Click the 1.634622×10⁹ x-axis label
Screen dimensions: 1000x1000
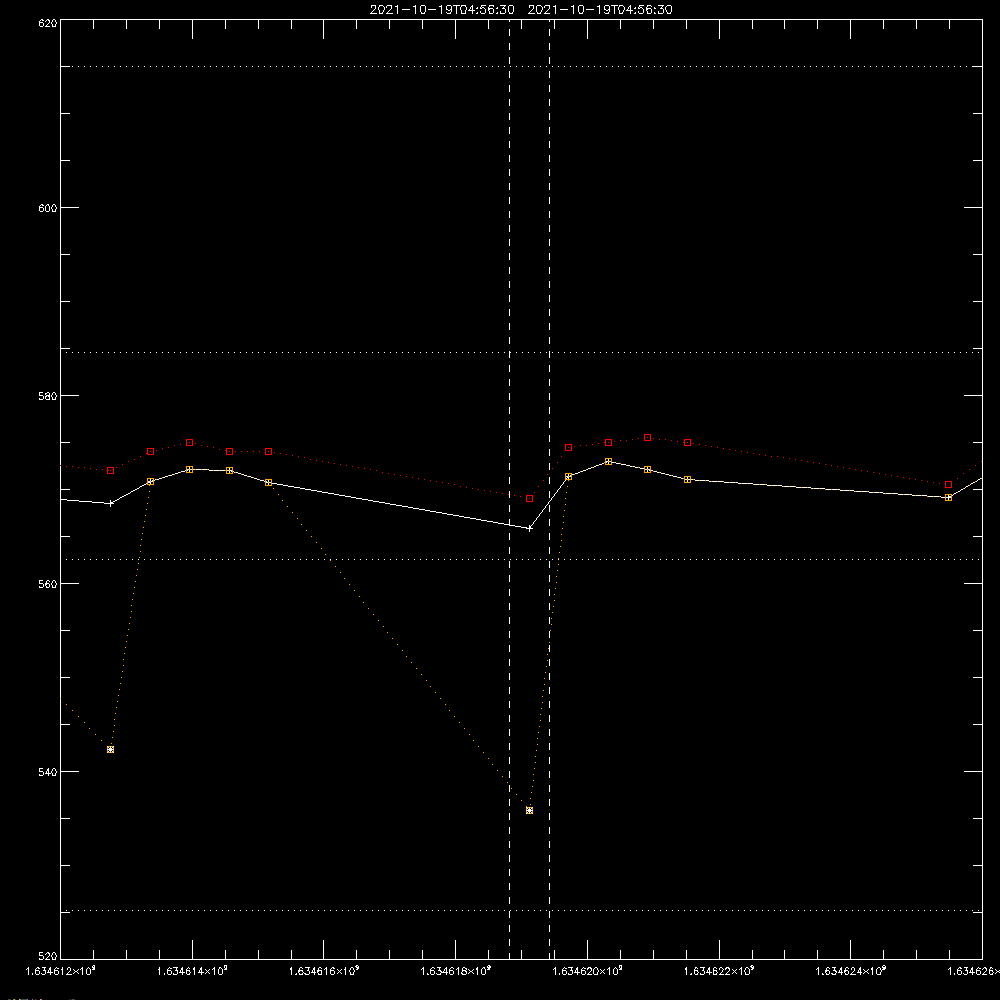[x=719, y=971]
